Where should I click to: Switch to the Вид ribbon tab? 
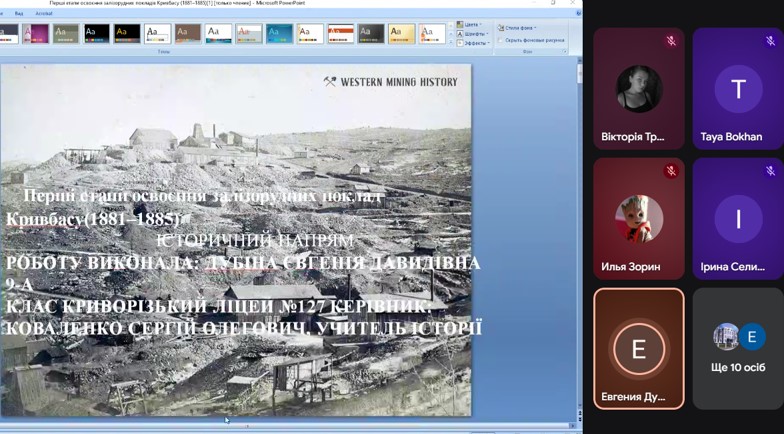coord(19,13)
